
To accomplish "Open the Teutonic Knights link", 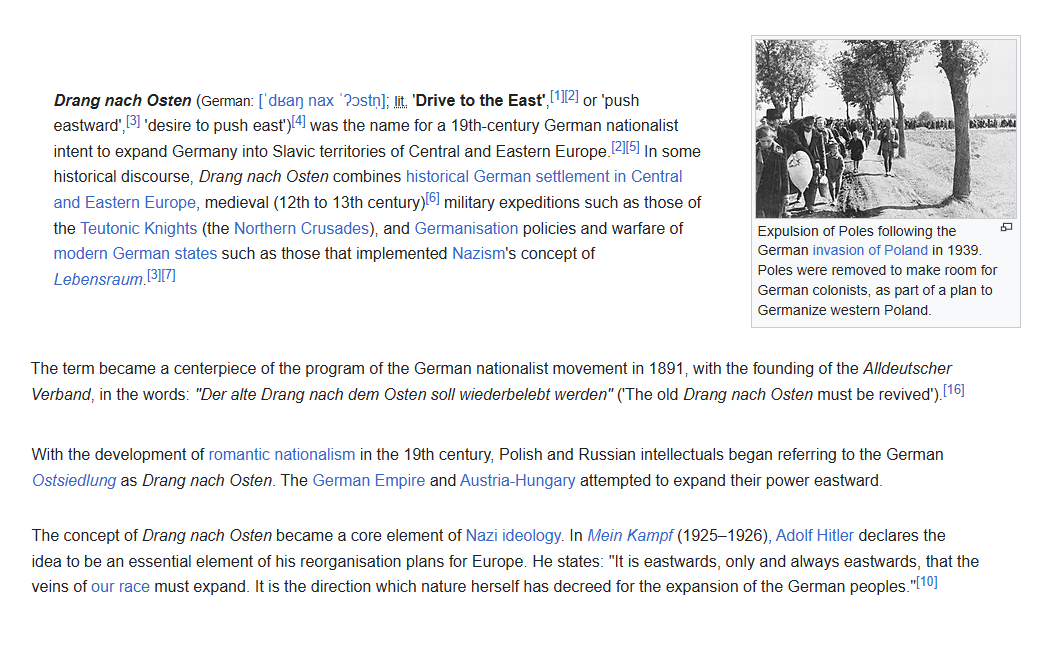I will 138,229.
